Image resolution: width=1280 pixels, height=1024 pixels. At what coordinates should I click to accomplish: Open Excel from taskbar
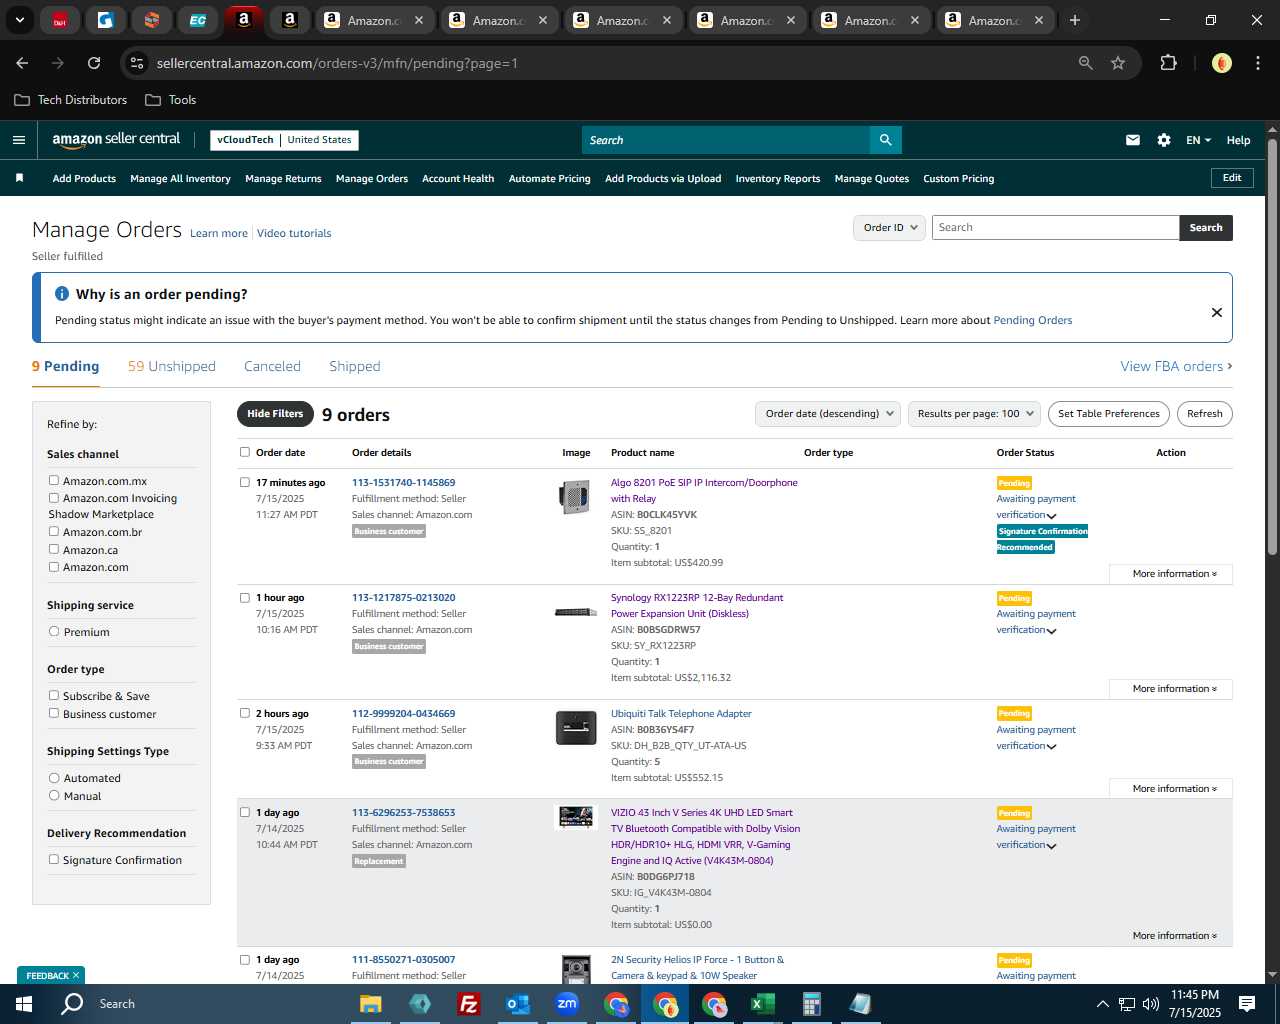[763, 1004]
